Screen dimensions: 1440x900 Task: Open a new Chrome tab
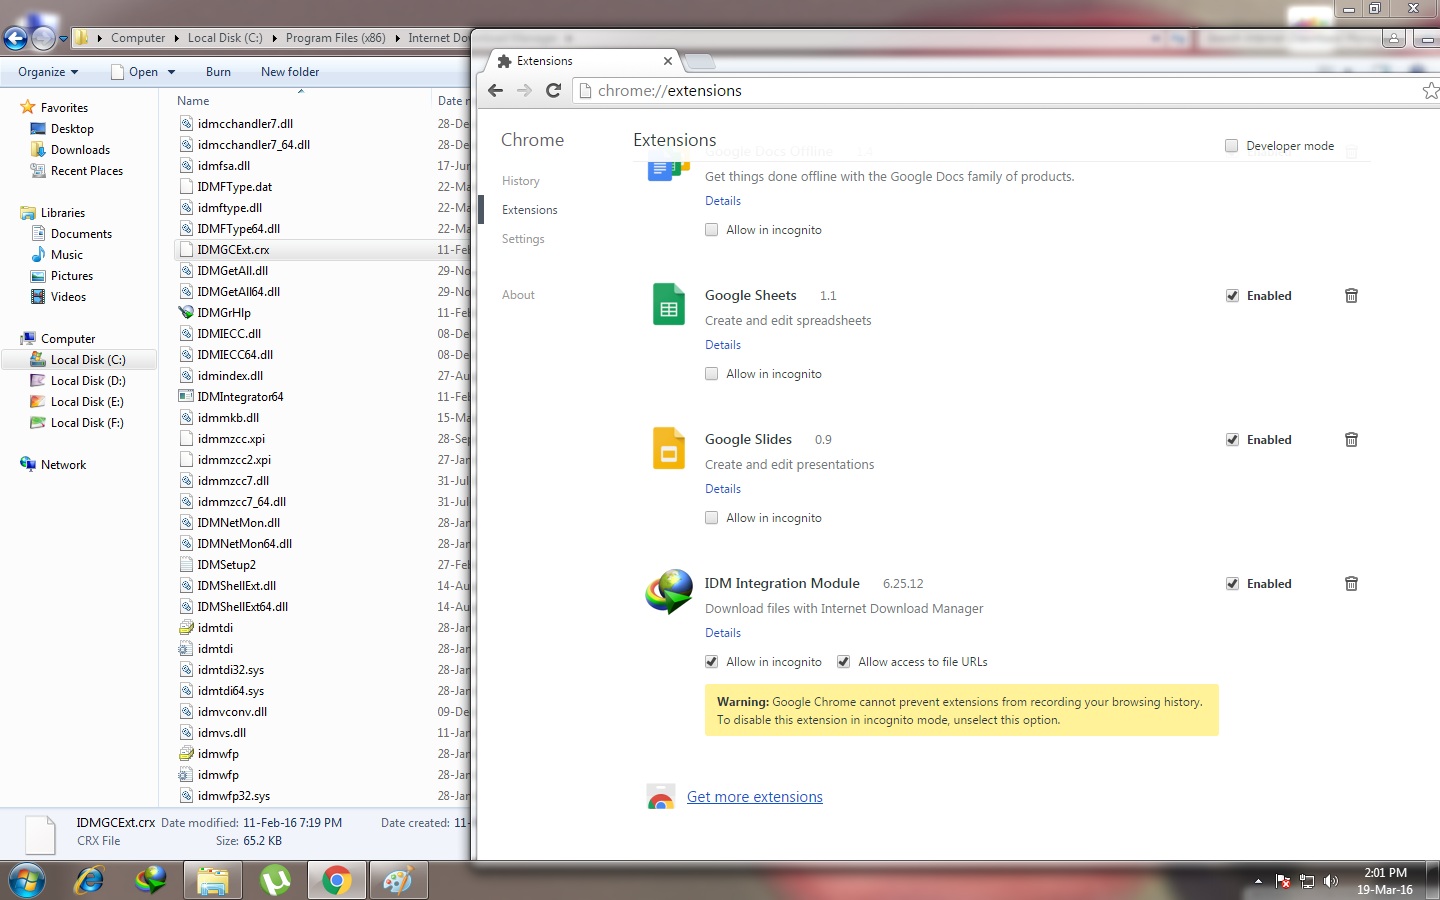(x=699, y=62)
